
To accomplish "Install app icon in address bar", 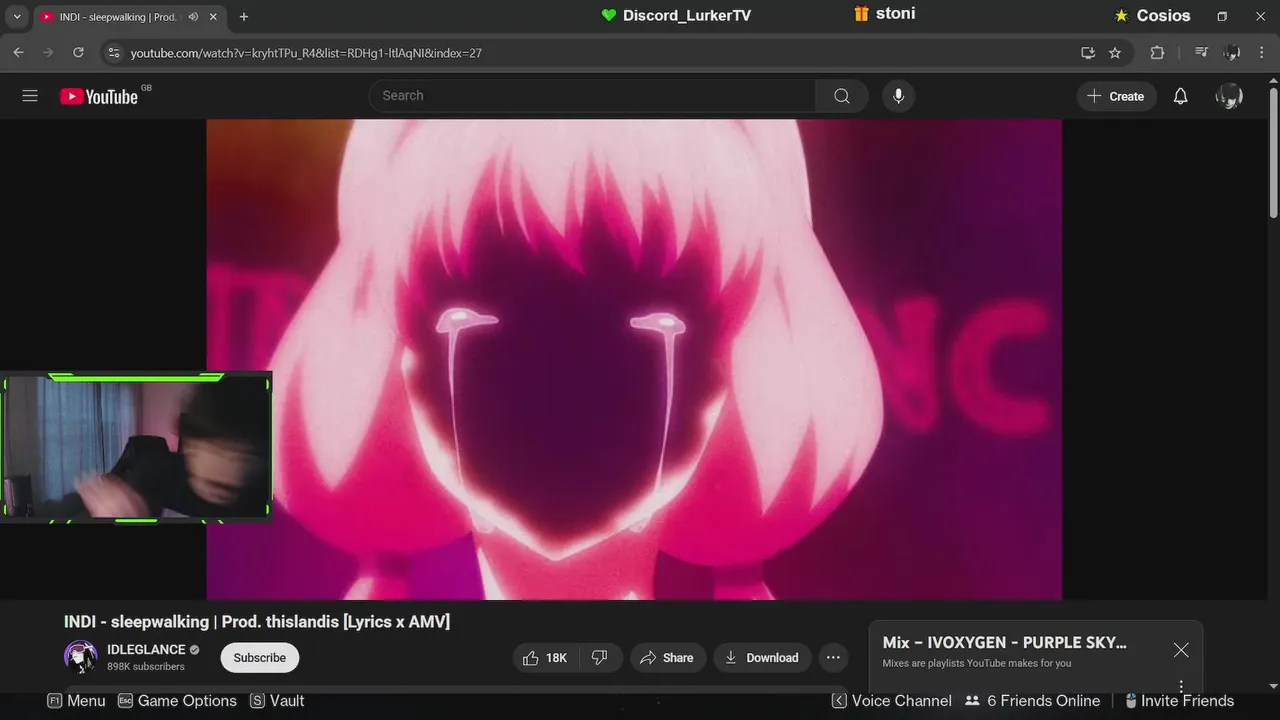I will [1088, 52].
